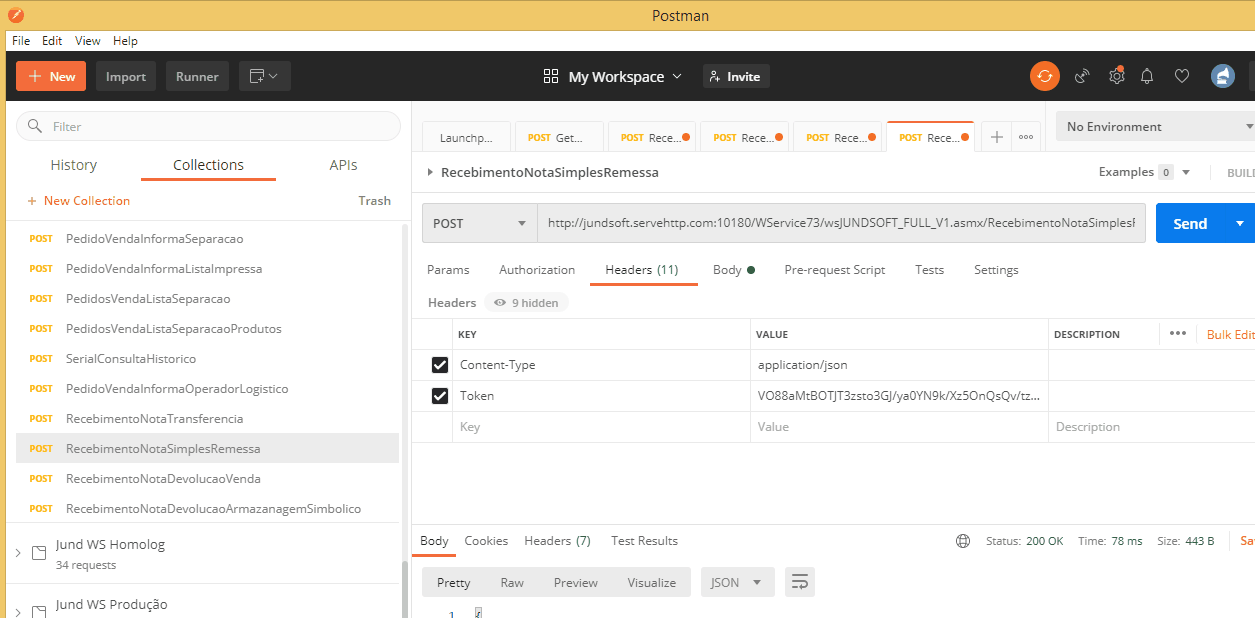Screen dimensions: 1255x618
Task: Open the notifications bell
Action: pyautogui.click(x=1147, y=76)
